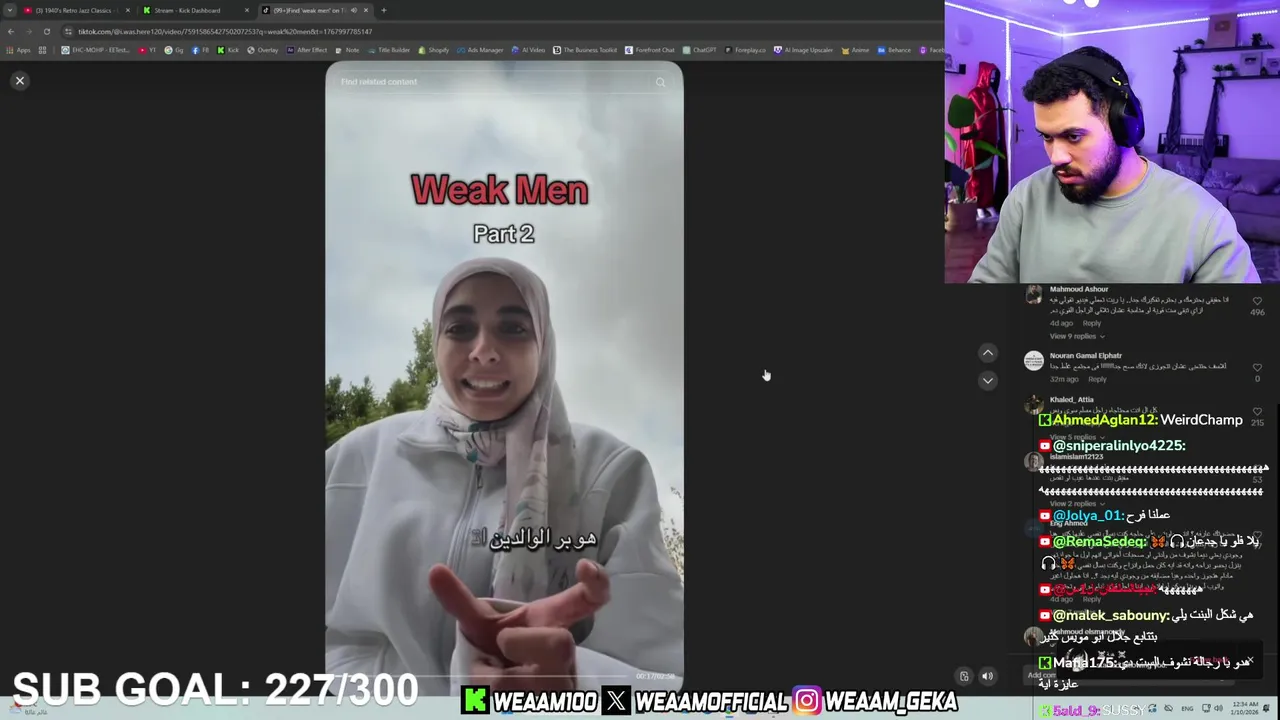Viewport: 1280px width, 720px height.
Task: Click Mahmoud Ashour's avatar picture
Action: tap(1034, 295)
